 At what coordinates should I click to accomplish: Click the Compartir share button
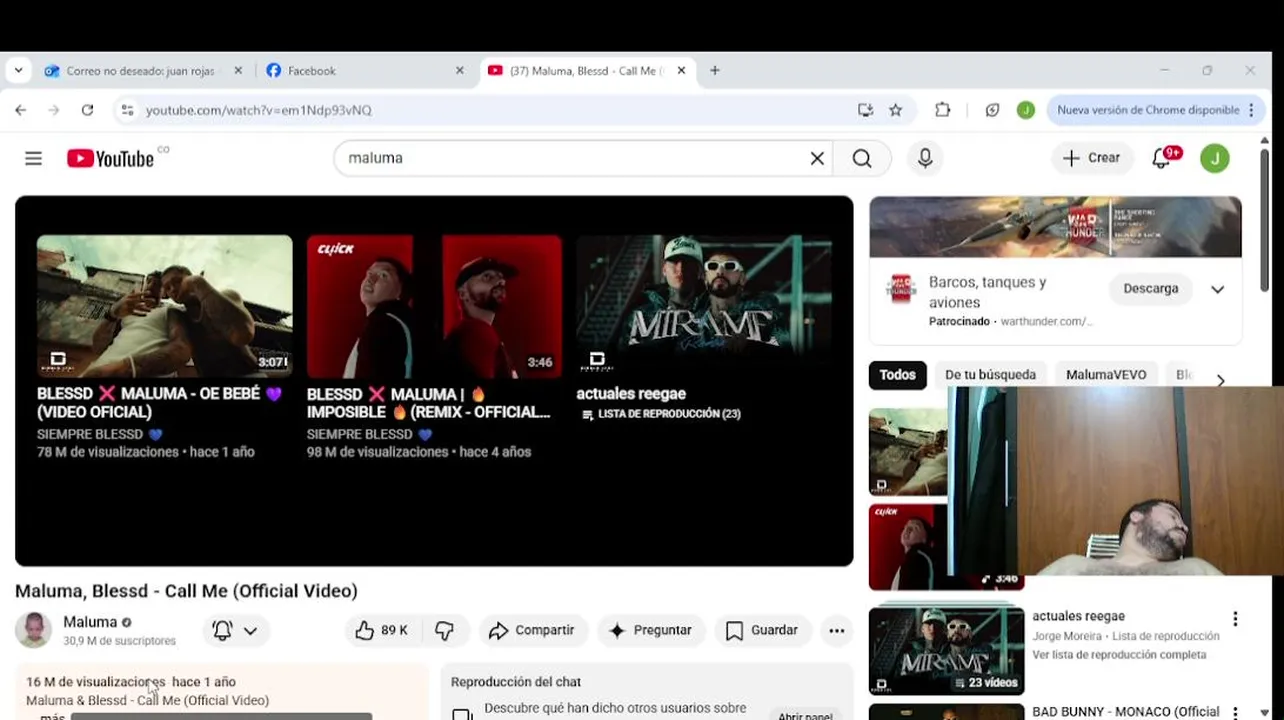click(x=532, y=630)
